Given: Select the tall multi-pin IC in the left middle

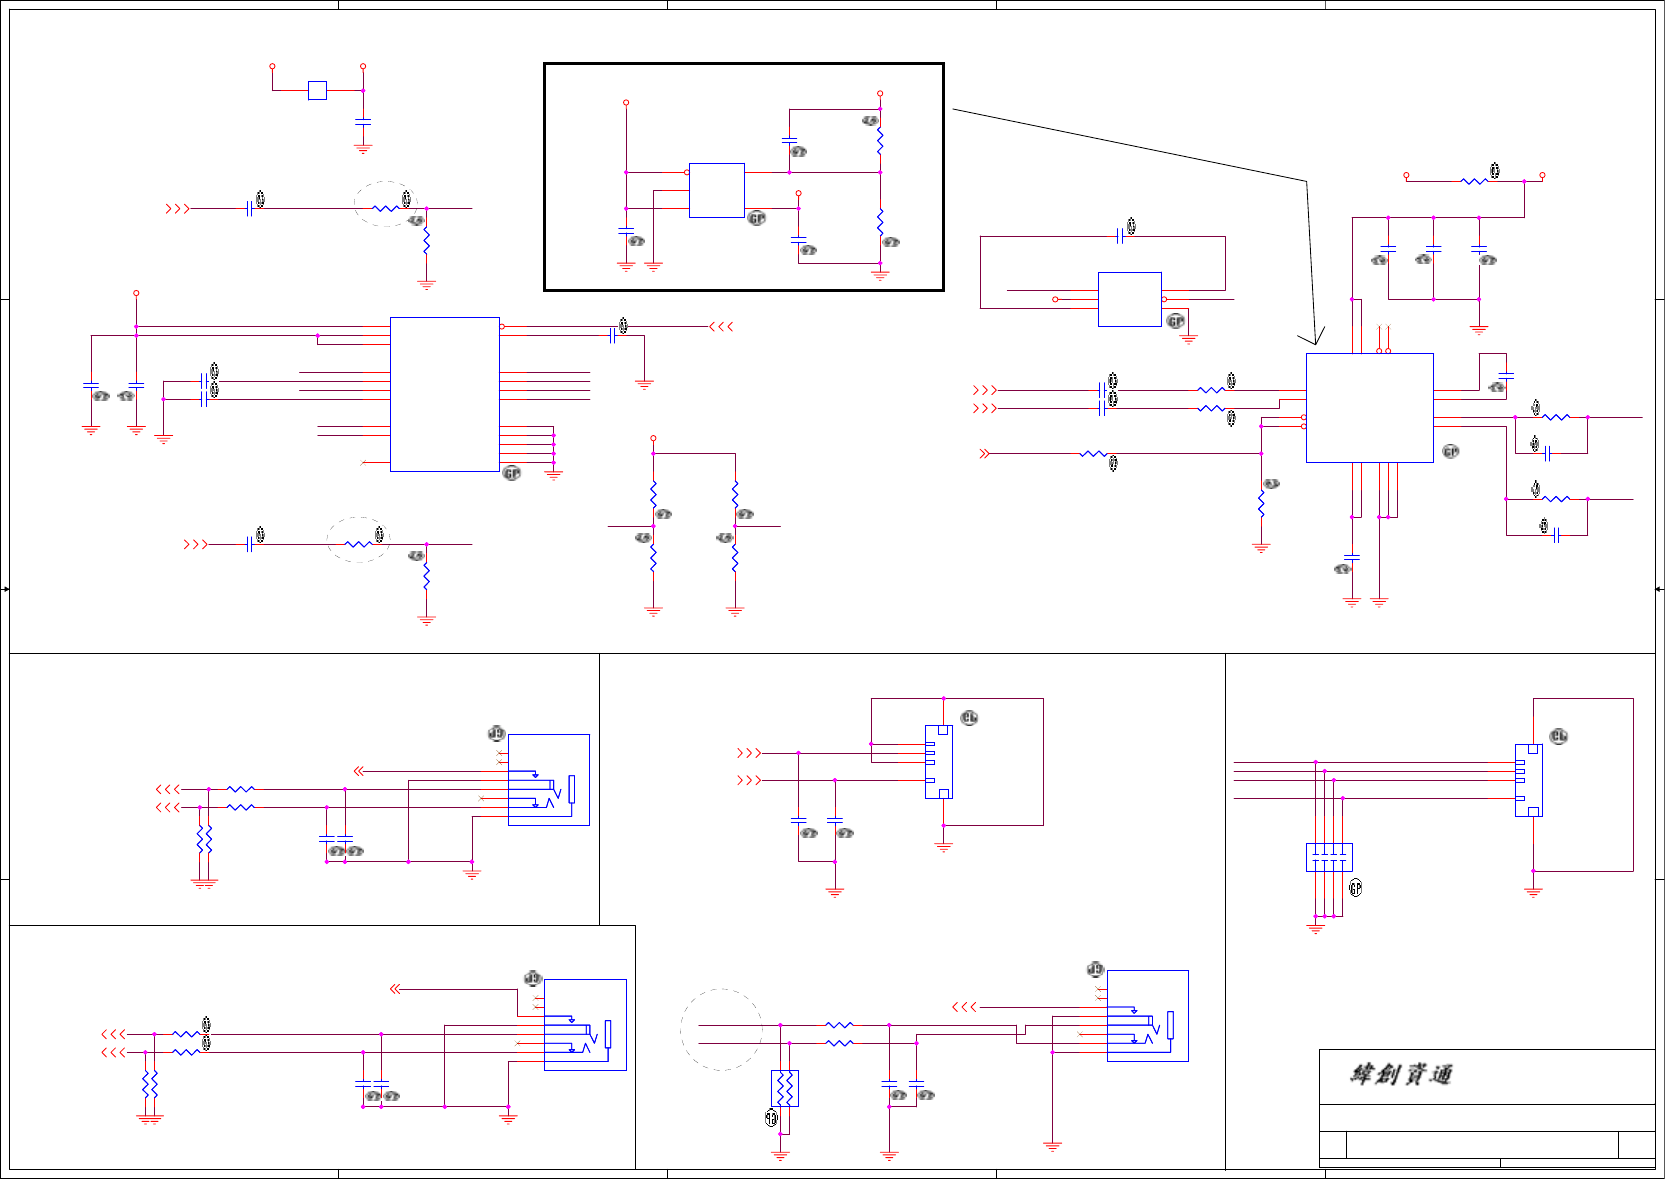Looking at the screenshot, I should [445, 394].
